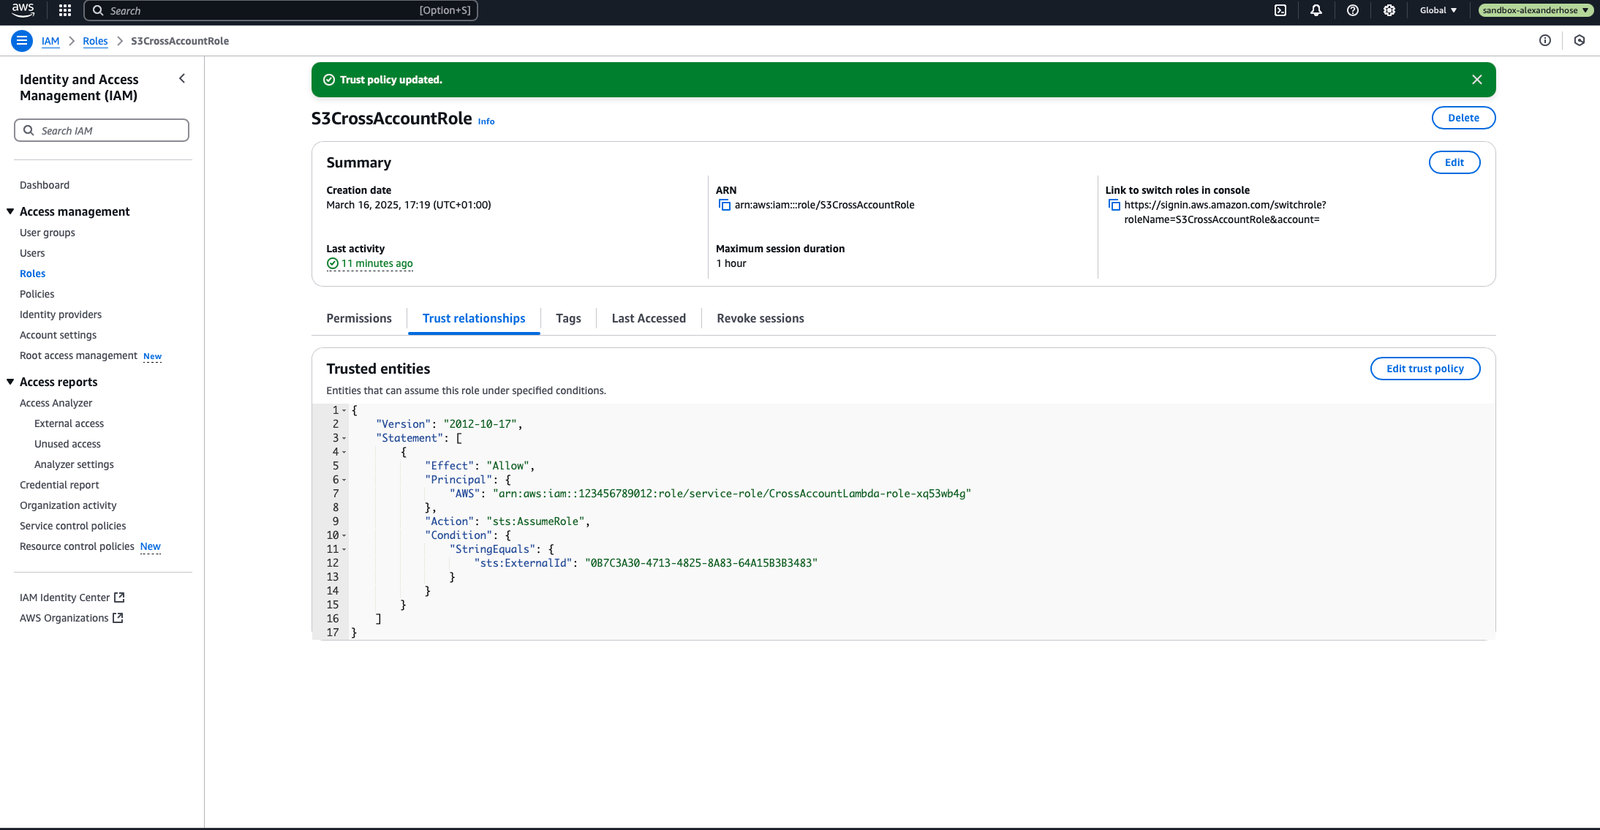Click the Edit trust policy button
Screen dimensions: 1600x830
pos(1424,369)
